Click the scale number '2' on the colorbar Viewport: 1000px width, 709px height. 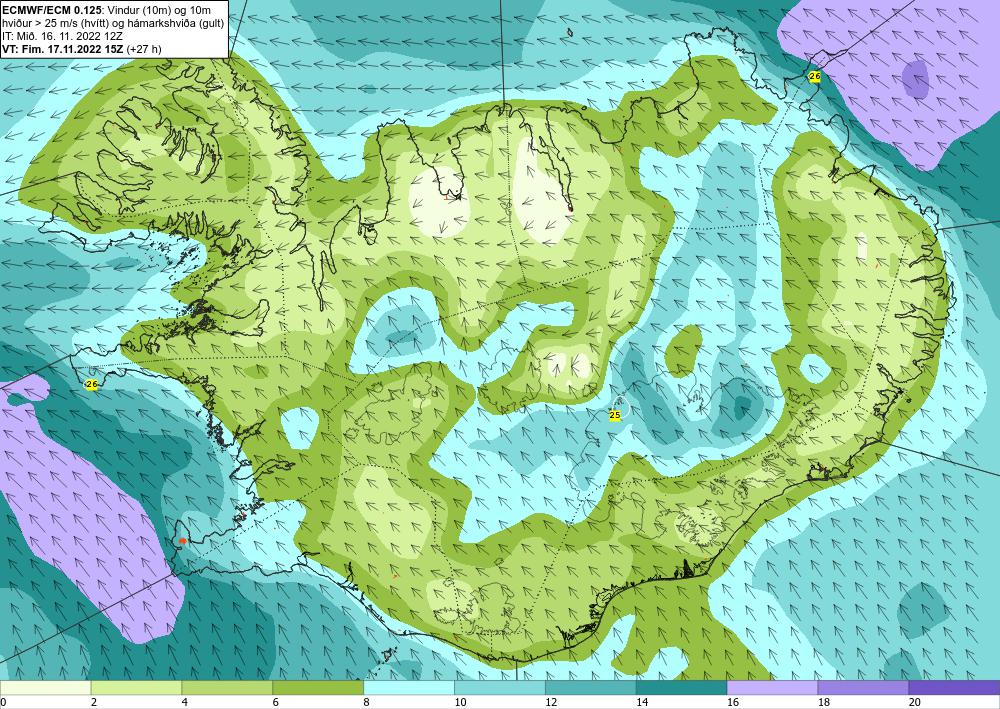click(x=94, y=703)
